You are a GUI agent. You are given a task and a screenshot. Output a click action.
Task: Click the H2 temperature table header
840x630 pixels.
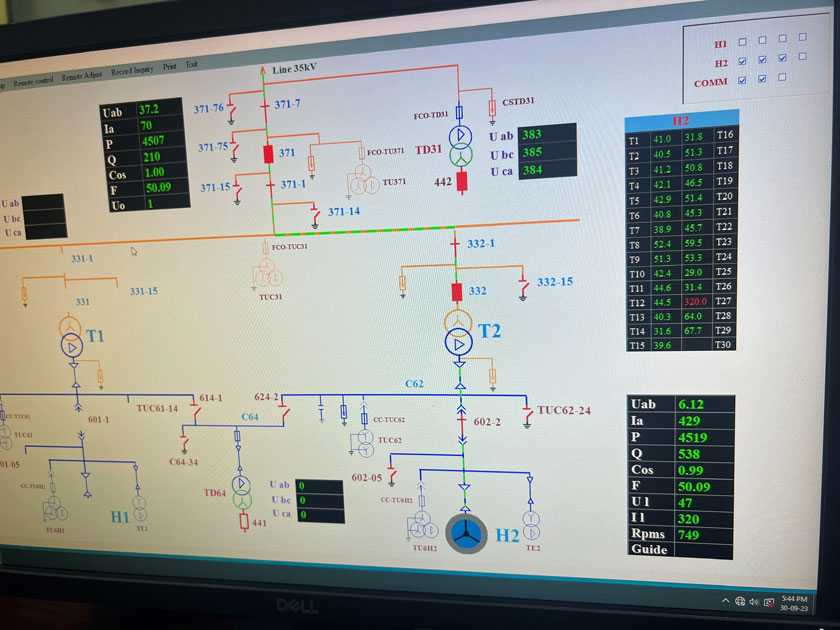pos(681,121)
